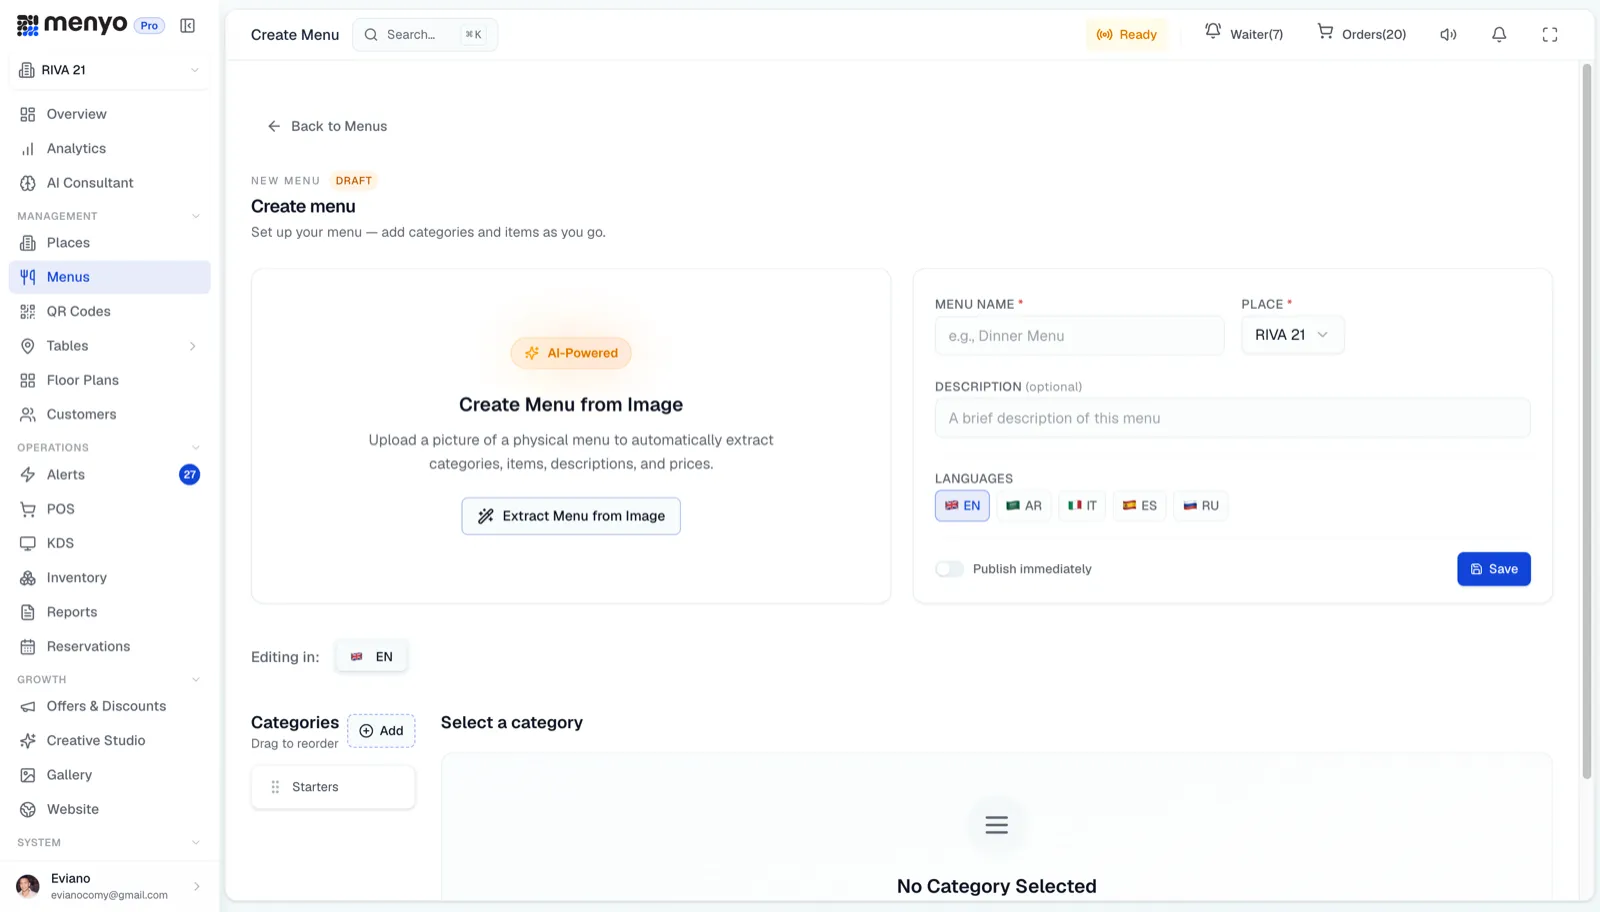Open the Place dropdown RIVA 21
Viewport: 1600px width, 912px height.
coord(1292,335)
